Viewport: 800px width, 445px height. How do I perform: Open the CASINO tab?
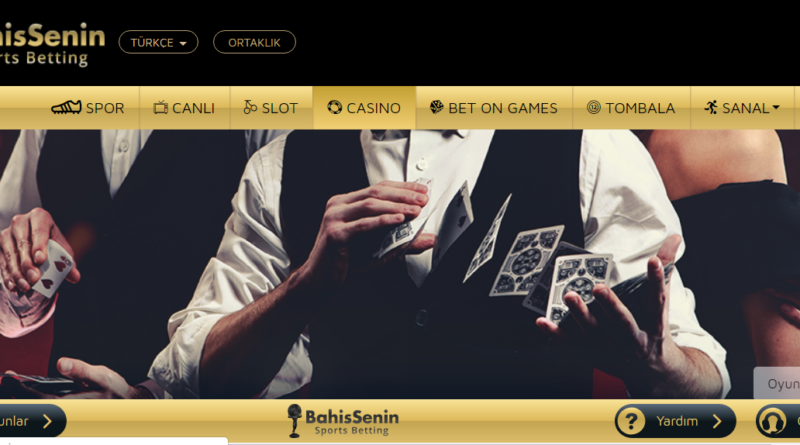coord(364,108)
